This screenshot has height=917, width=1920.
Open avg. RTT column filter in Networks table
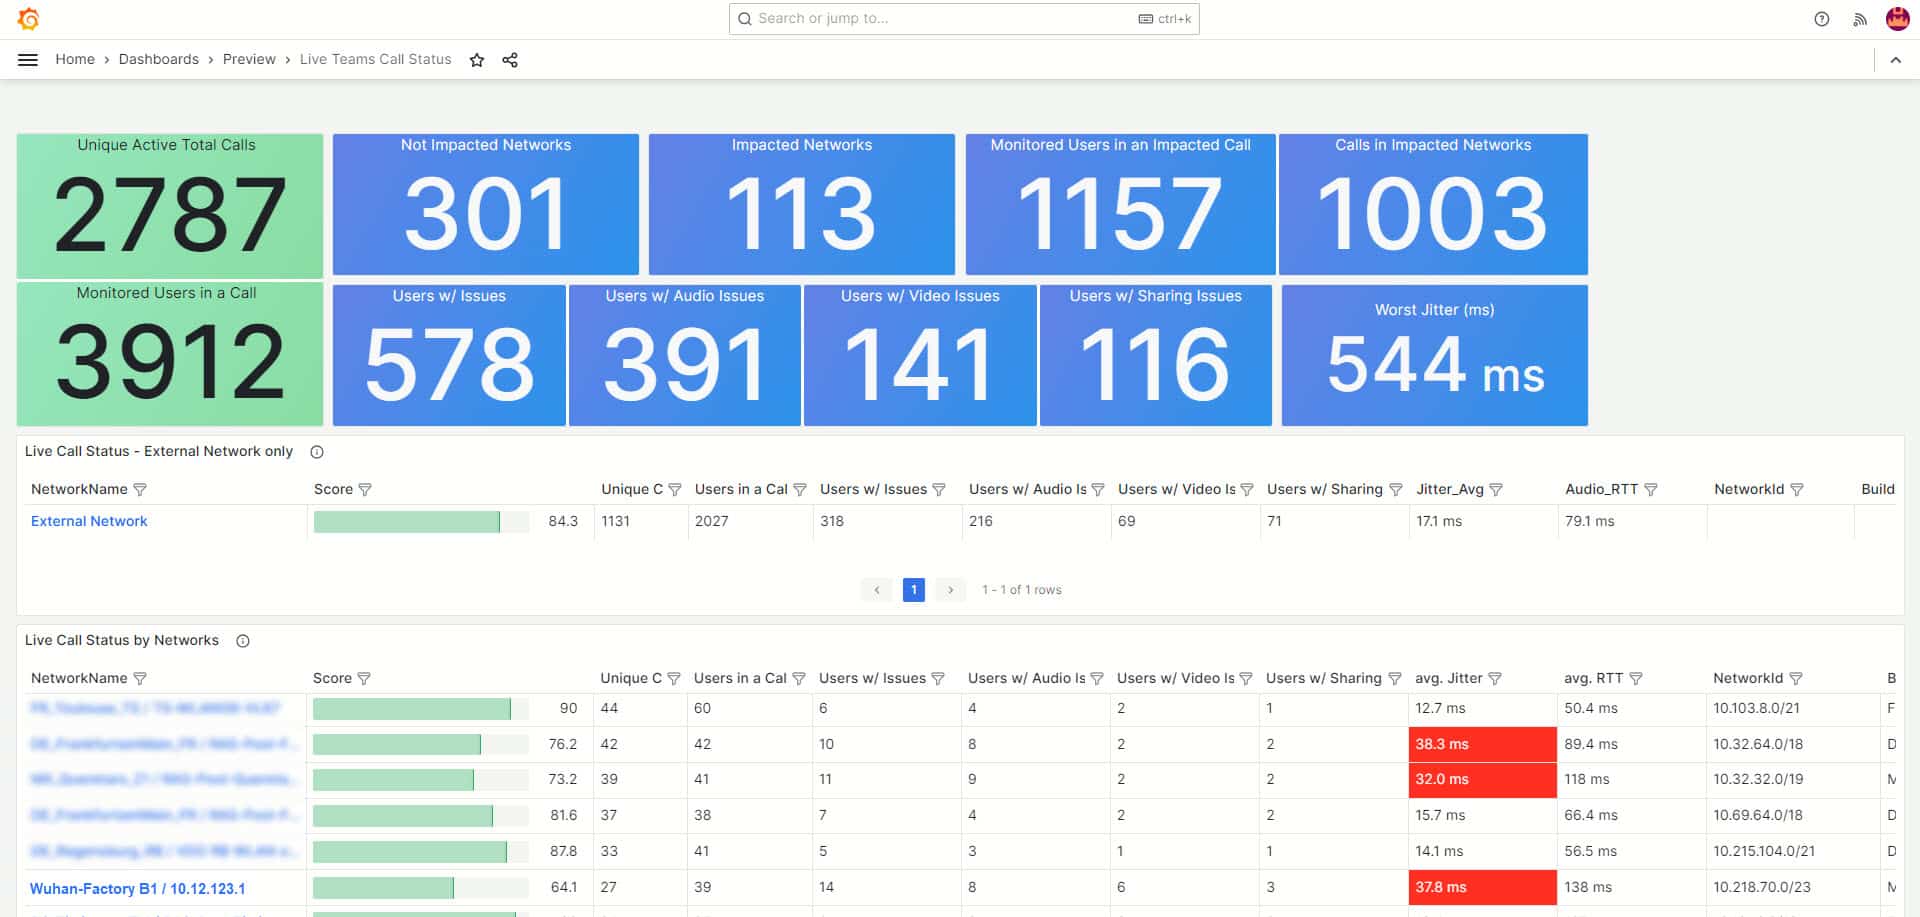click(x=1636, y=679)
